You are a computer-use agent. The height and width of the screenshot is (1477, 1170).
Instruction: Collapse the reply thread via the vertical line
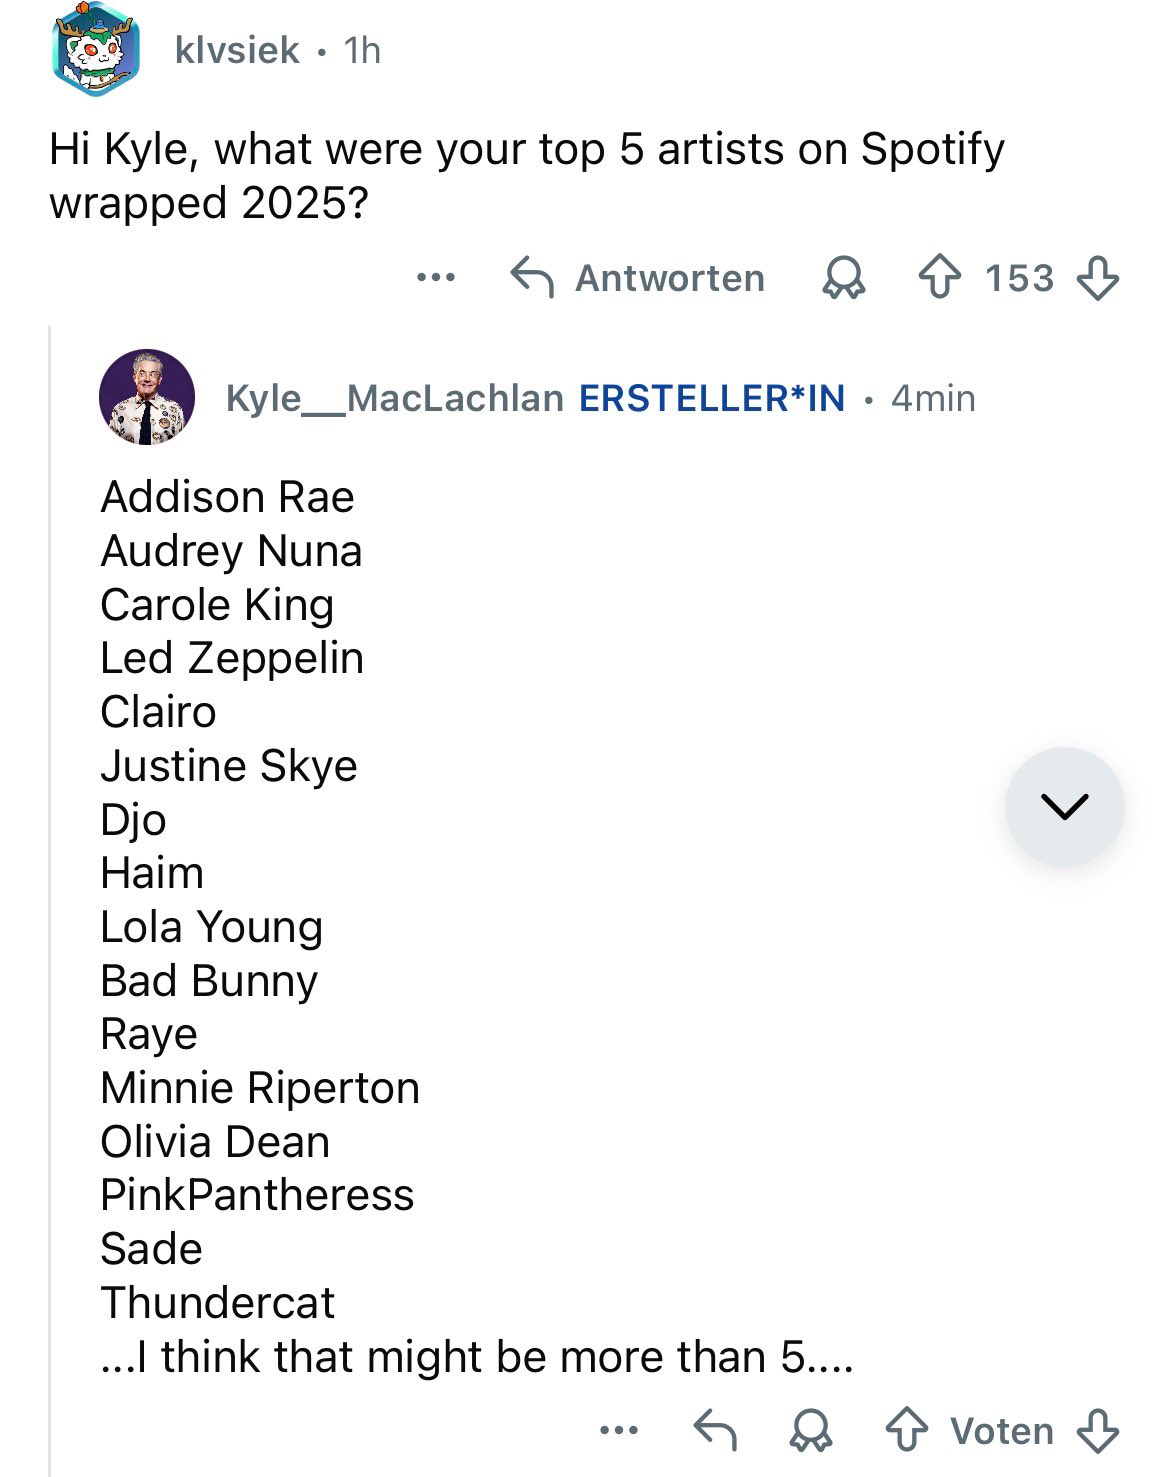tap(49, 900)
